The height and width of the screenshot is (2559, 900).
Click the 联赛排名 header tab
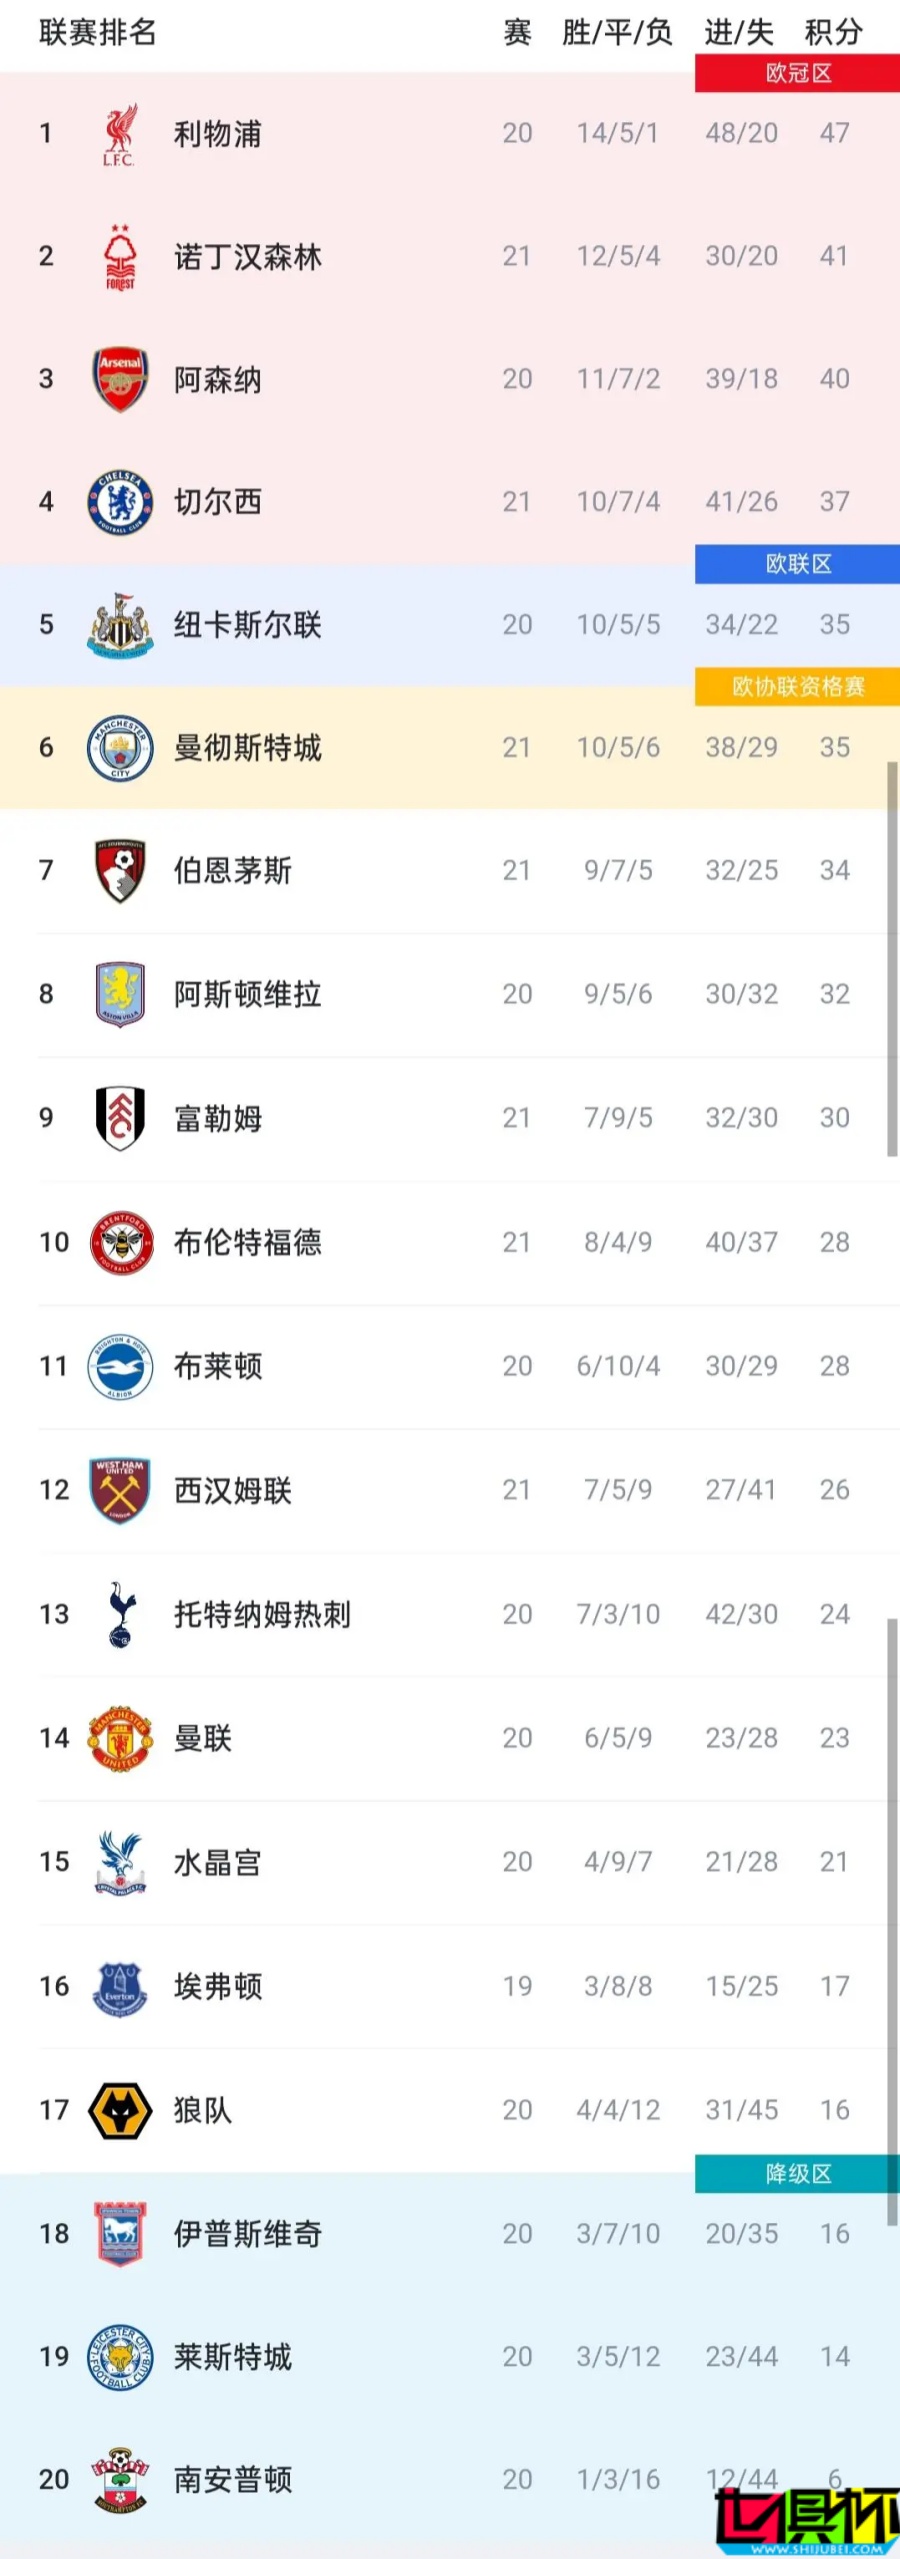click(x=97, y=33)
